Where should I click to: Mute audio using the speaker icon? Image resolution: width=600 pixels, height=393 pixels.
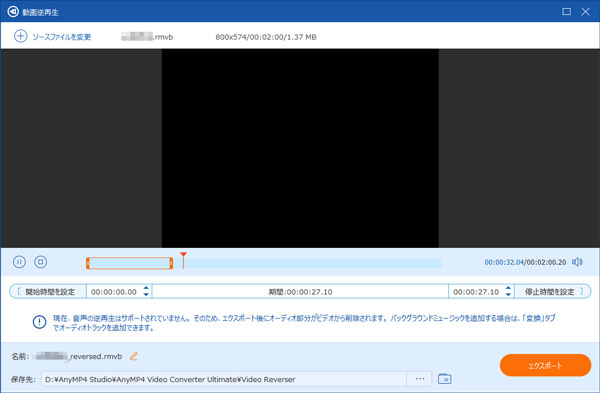[577, 262]
